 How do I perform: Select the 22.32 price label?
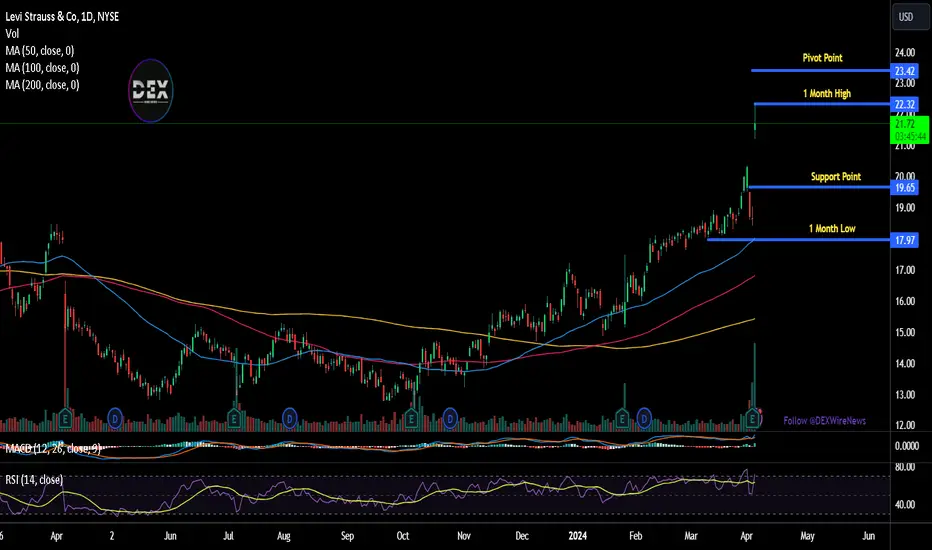(x=905, y=105)
